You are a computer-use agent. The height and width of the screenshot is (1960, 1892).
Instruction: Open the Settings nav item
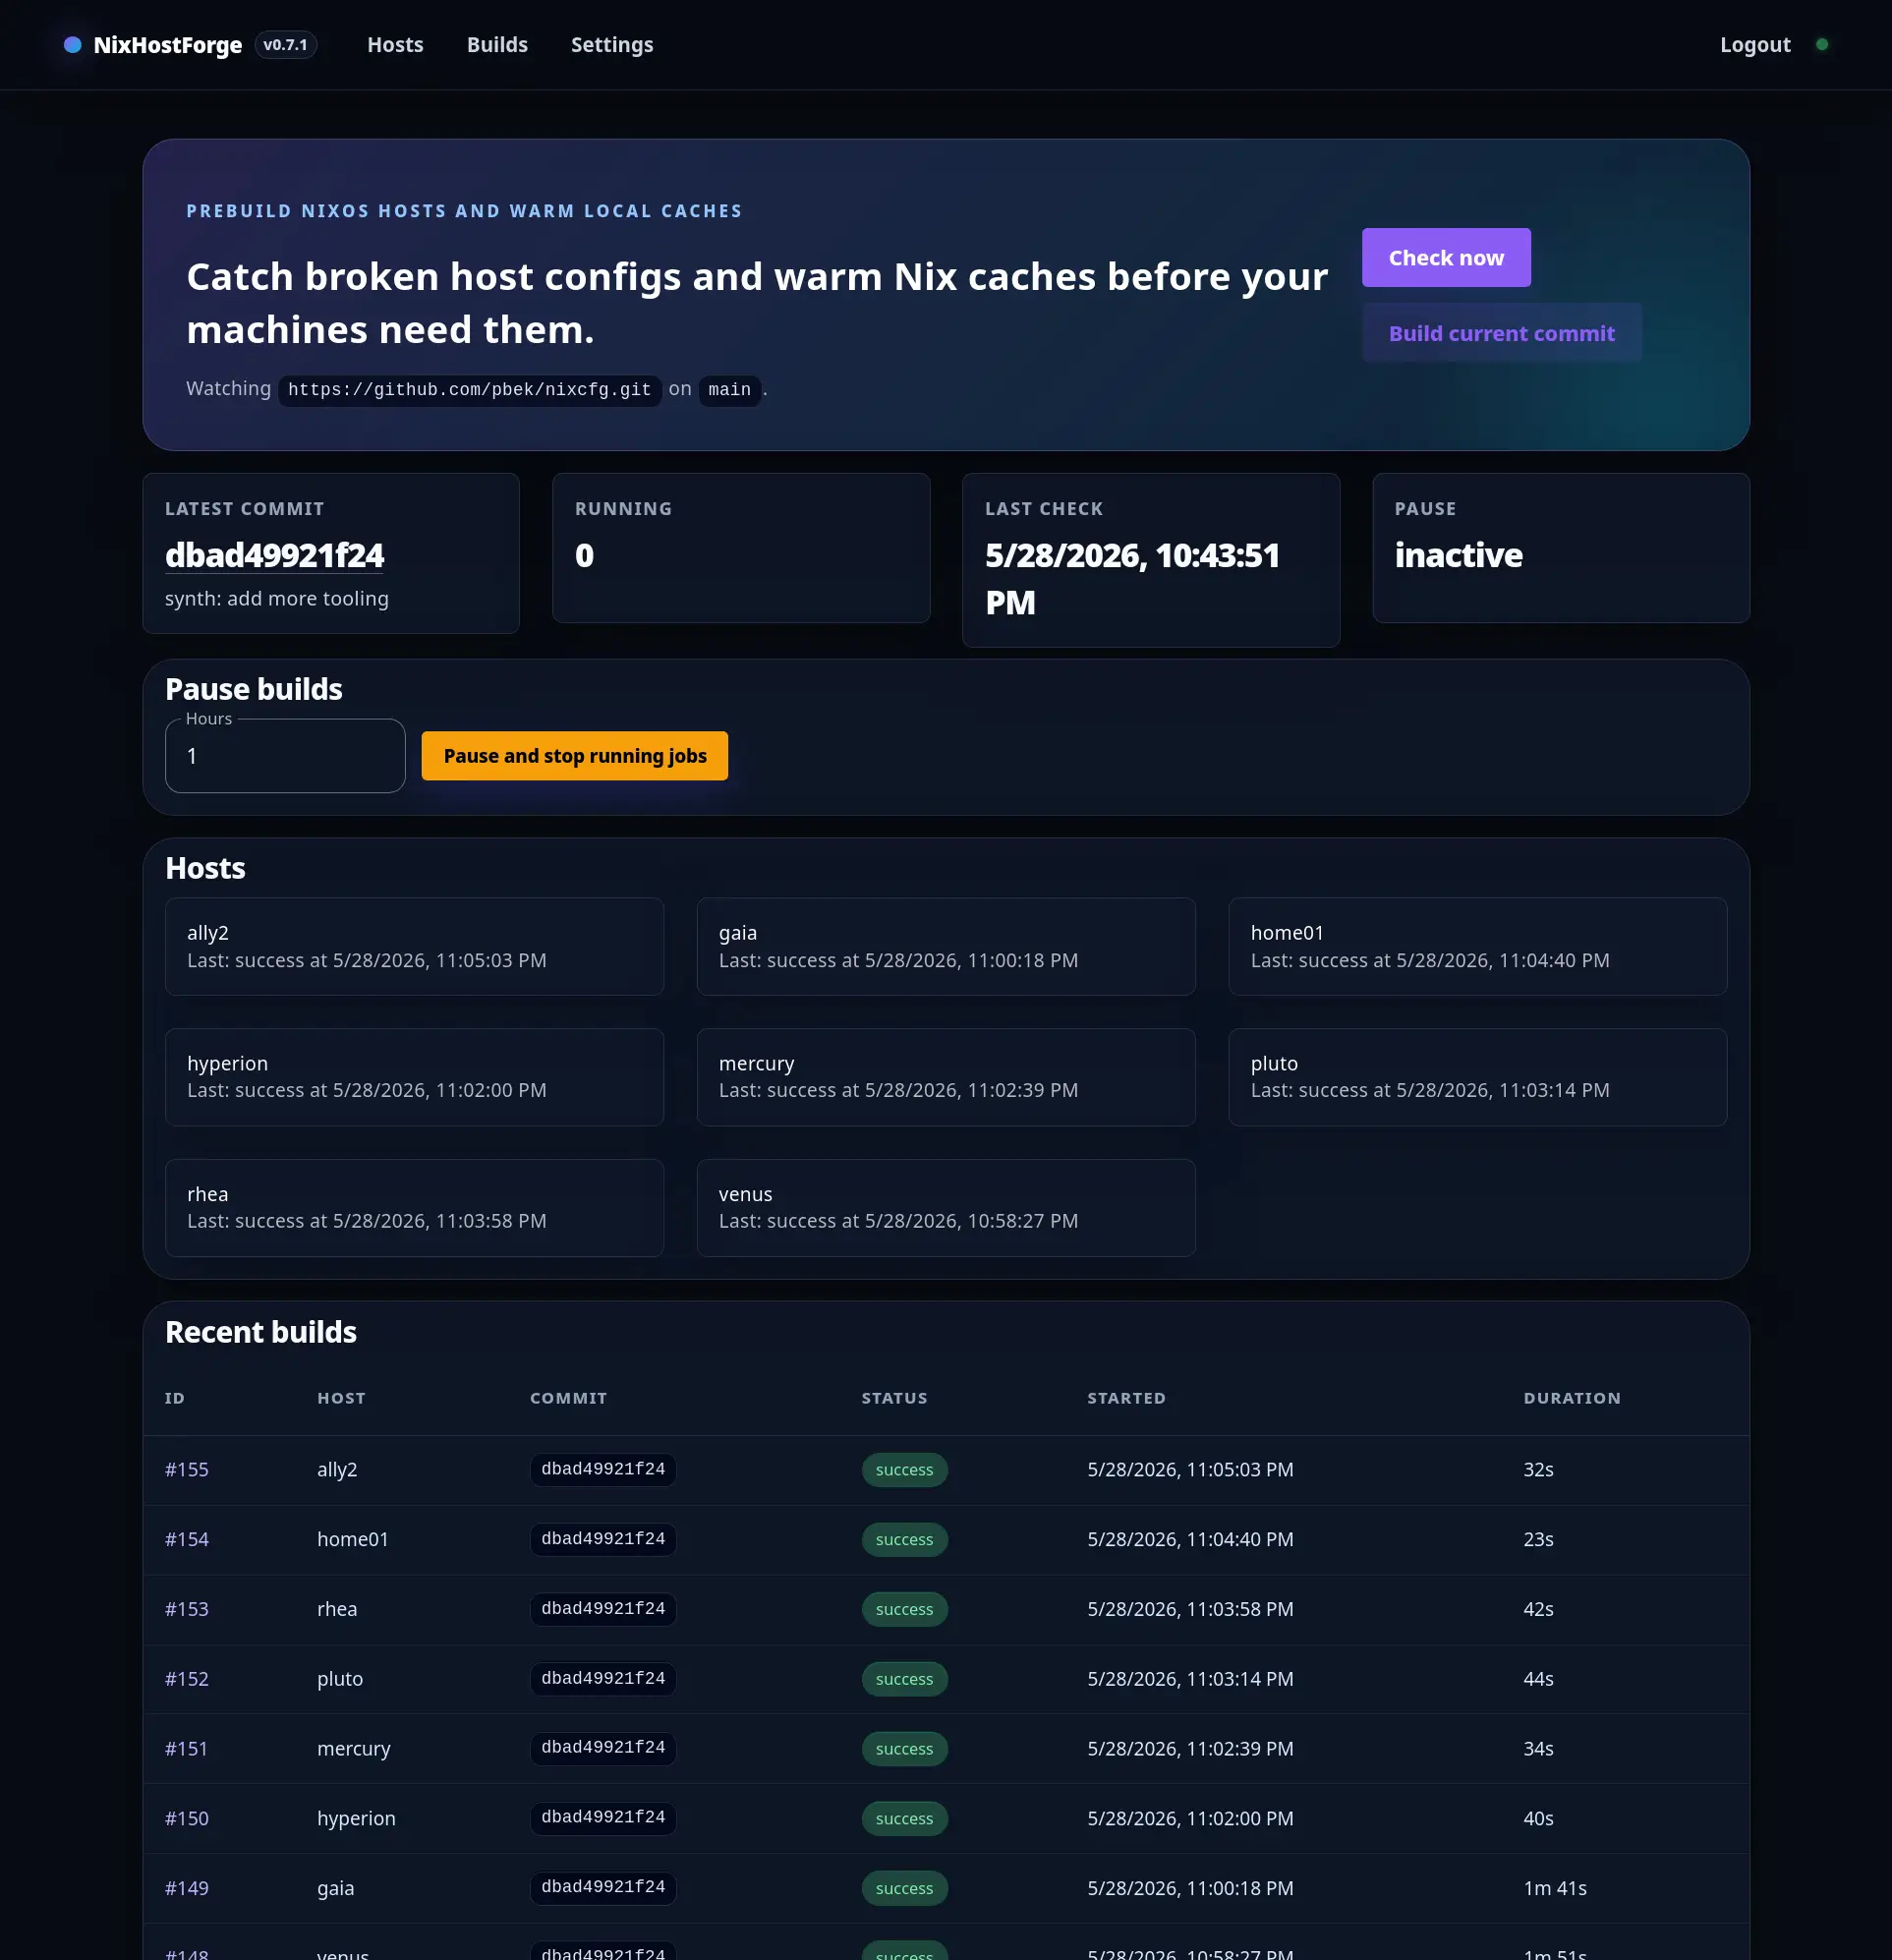tap(612, 45)
